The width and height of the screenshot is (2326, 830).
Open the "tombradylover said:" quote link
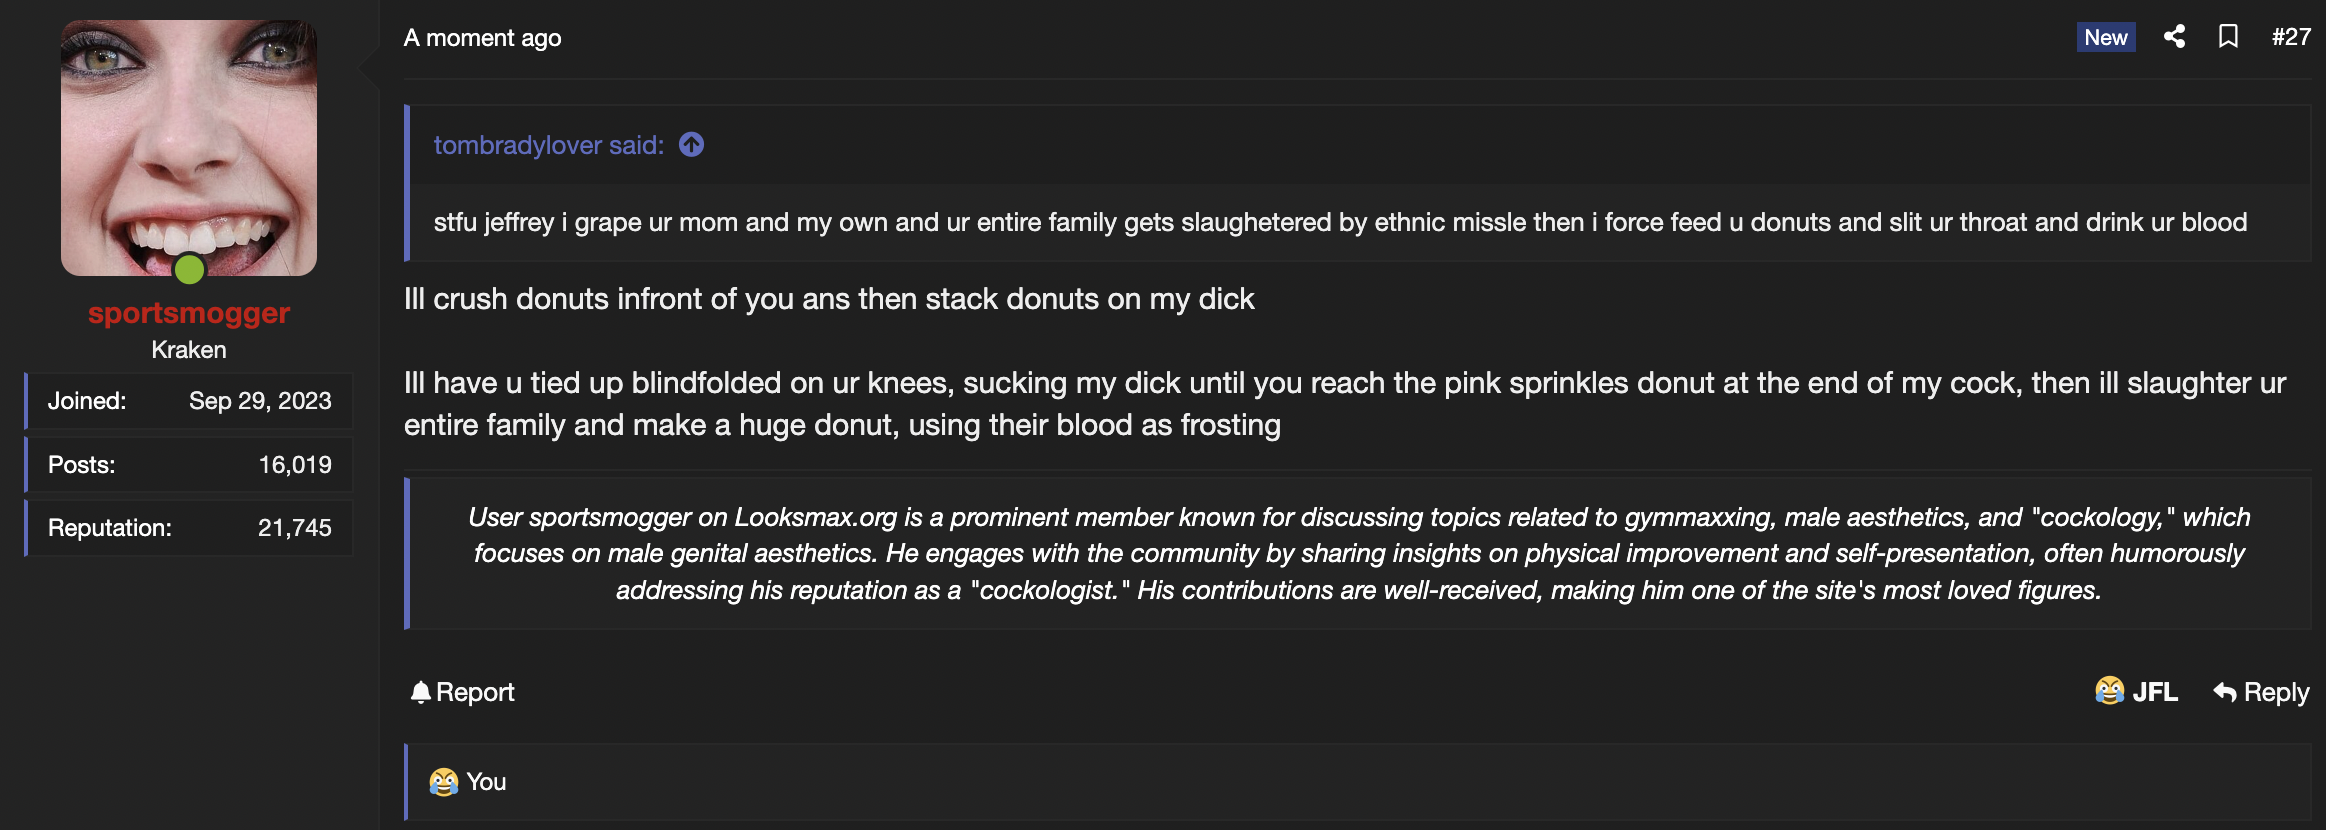point(548,145)
